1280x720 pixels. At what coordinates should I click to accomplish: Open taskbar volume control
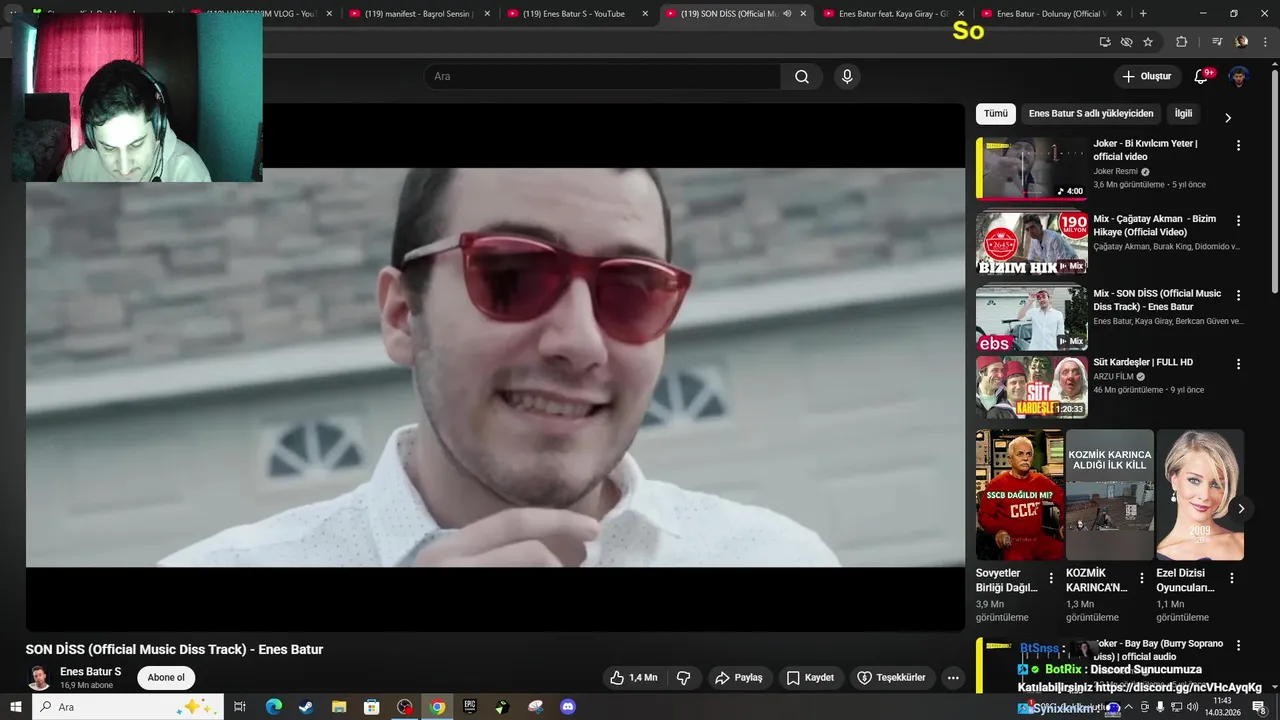[x=1192, y=707]
